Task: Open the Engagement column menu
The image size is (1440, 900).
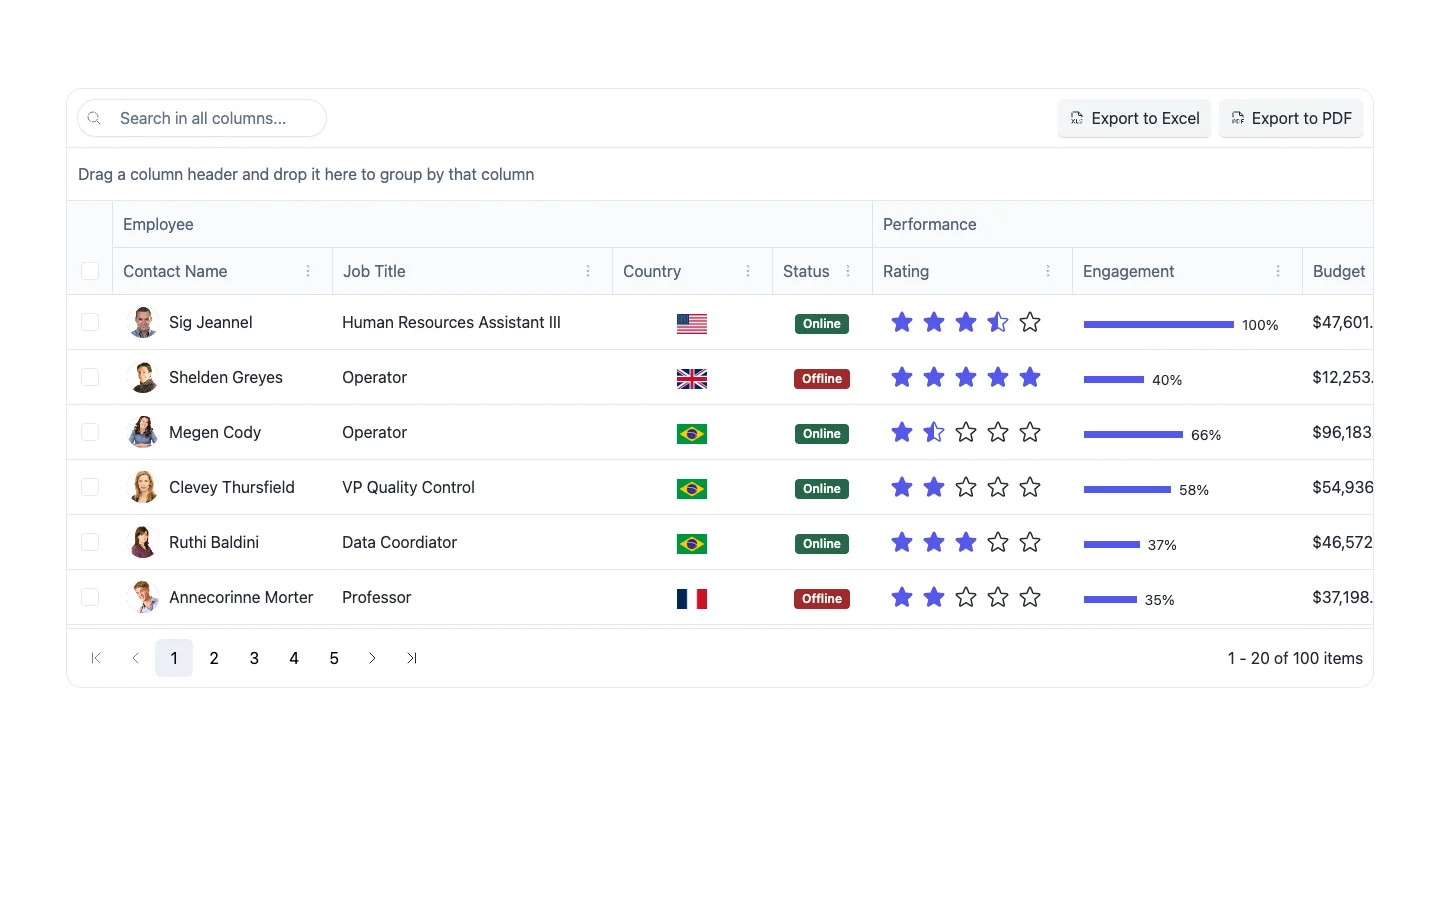Action: 1278,271
